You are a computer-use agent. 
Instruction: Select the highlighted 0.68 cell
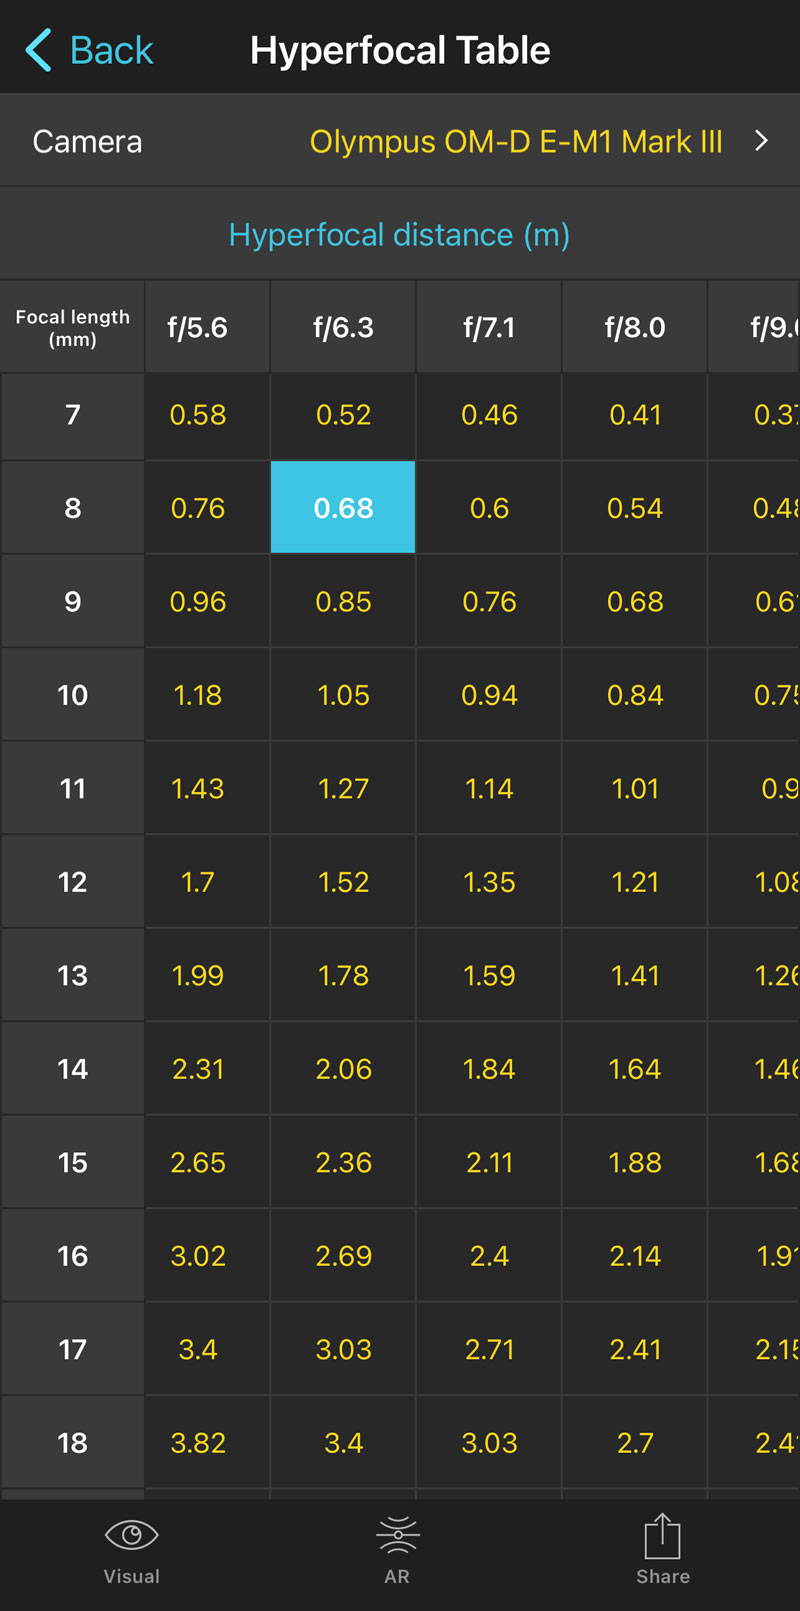(x=343, y=508)
